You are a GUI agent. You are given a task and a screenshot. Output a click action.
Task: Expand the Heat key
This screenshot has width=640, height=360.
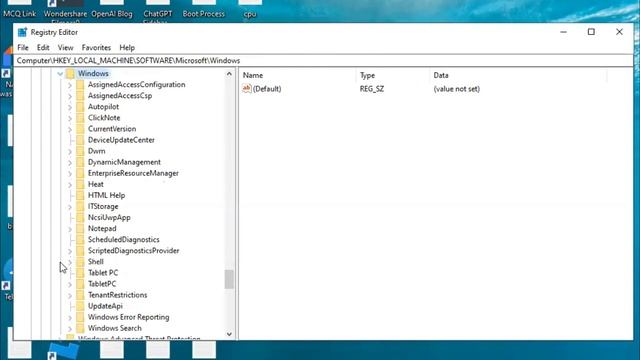point(70,184)
